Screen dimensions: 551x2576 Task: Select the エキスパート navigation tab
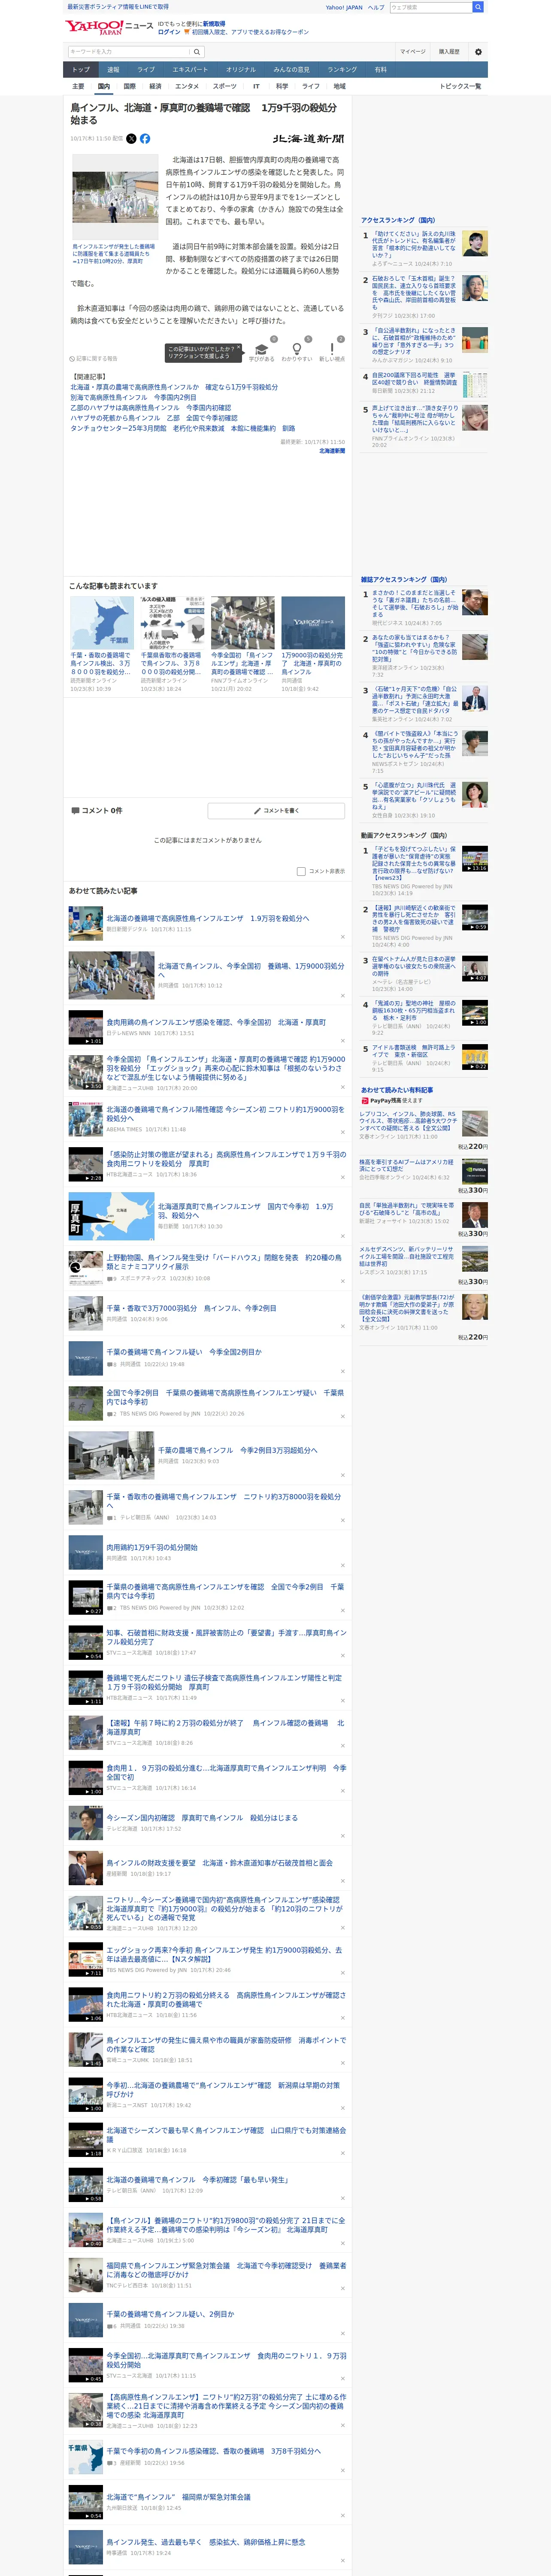click(190, 70)
